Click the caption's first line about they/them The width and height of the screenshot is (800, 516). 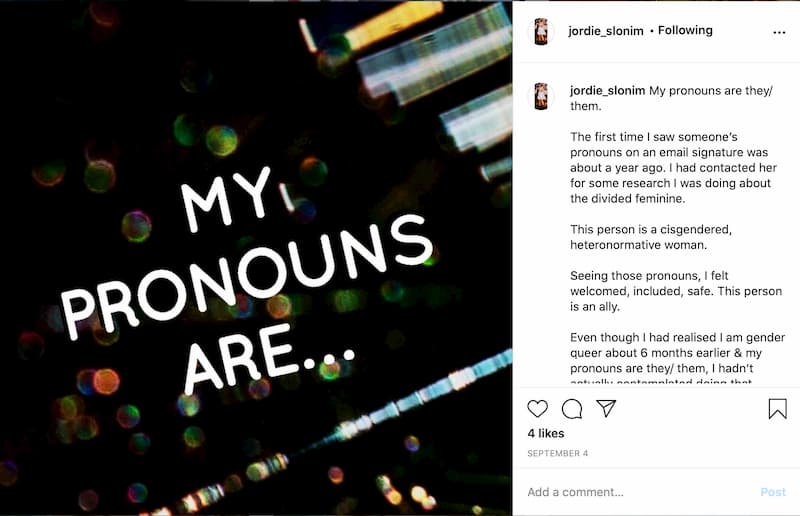pos(671,98)
